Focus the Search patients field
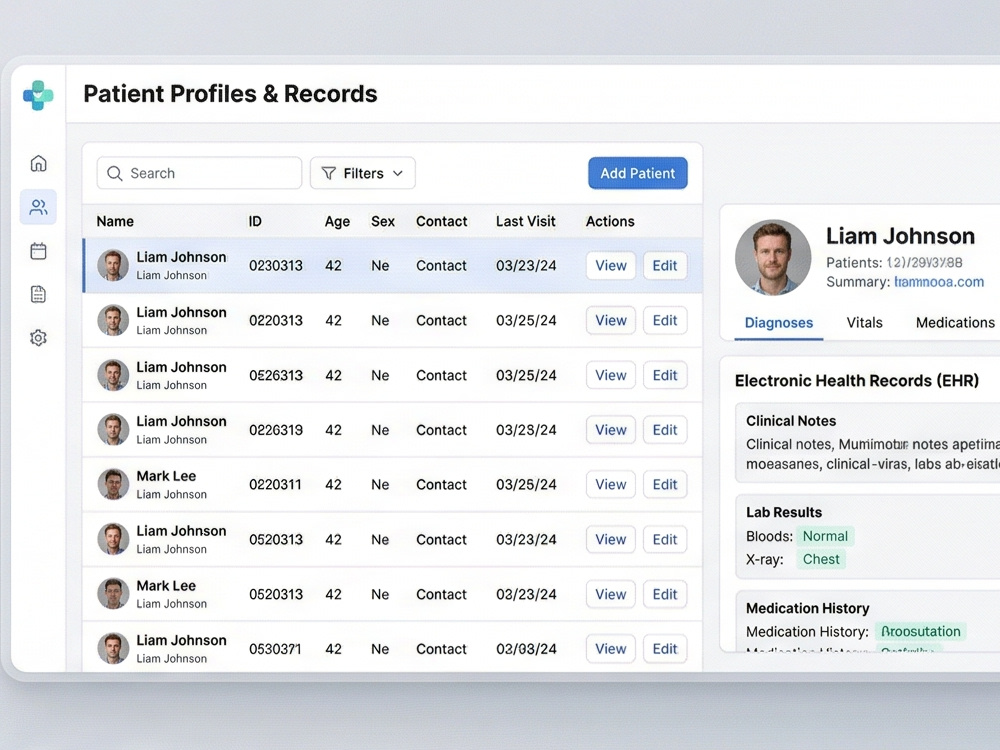Image resolution: width=1000 pixels, height=750 pixels. point(199,173)
